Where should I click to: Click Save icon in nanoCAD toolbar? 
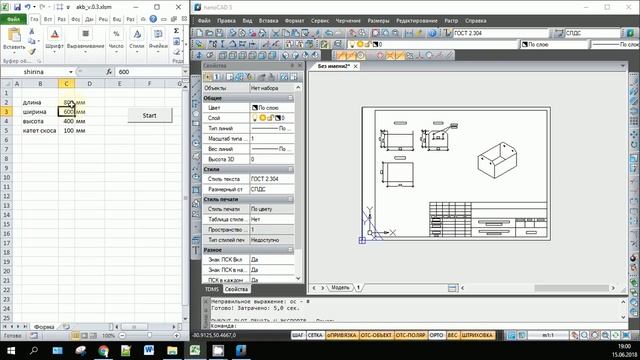click(219, 33)
